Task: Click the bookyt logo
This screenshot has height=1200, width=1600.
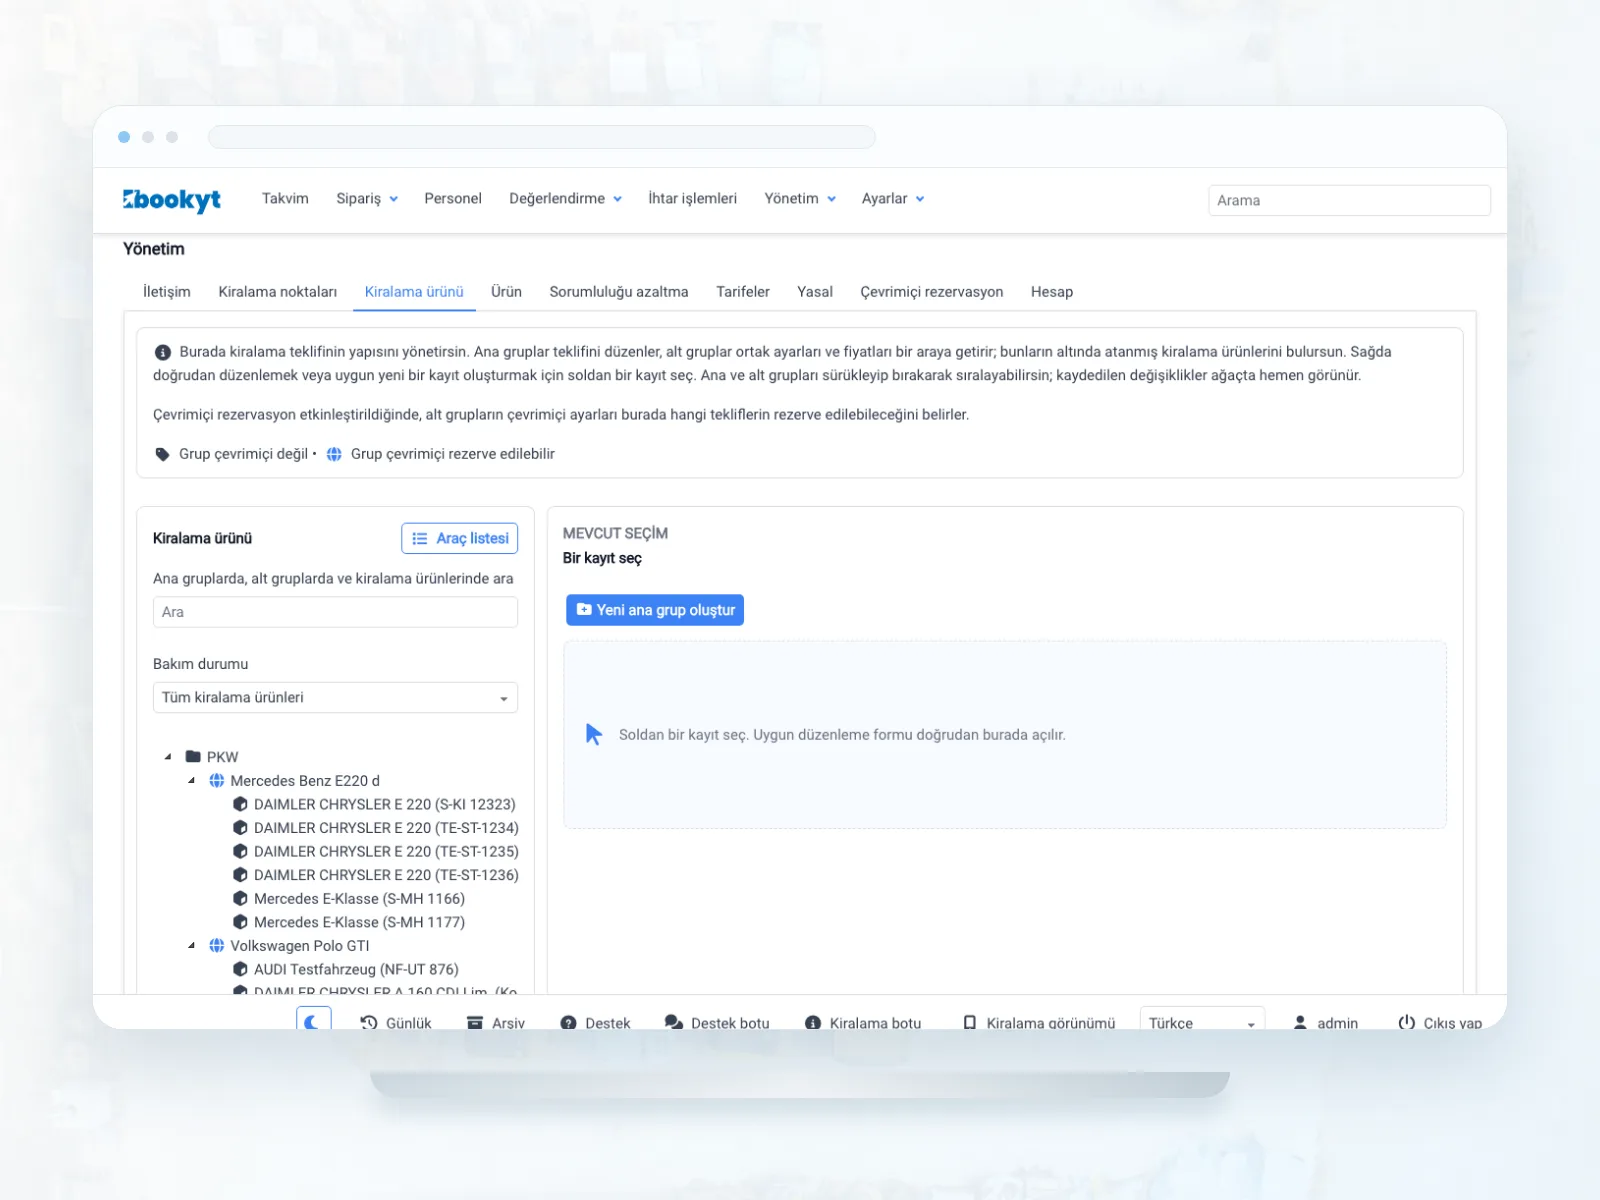Action: click(172, 200)
